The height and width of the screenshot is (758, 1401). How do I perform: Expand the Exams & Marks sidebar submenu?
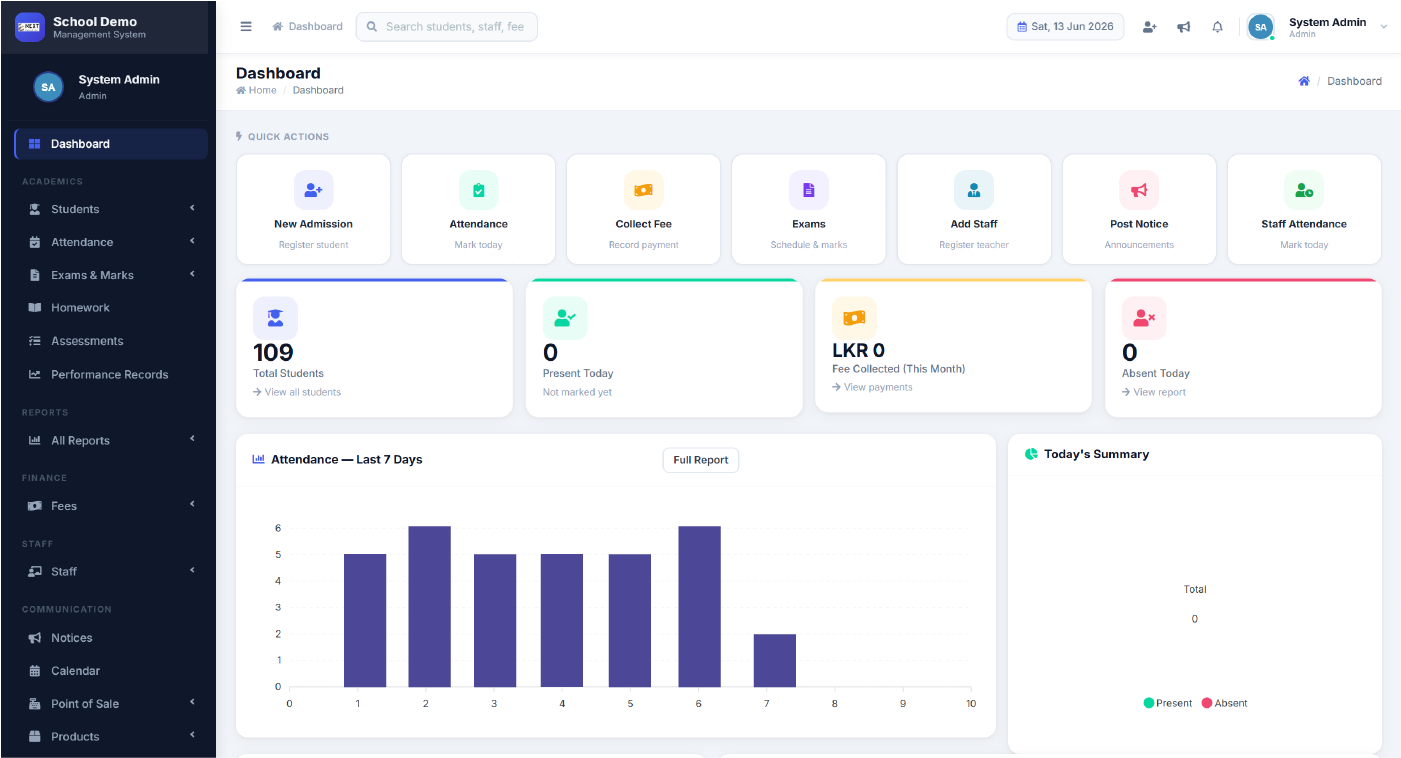(111, 275)
